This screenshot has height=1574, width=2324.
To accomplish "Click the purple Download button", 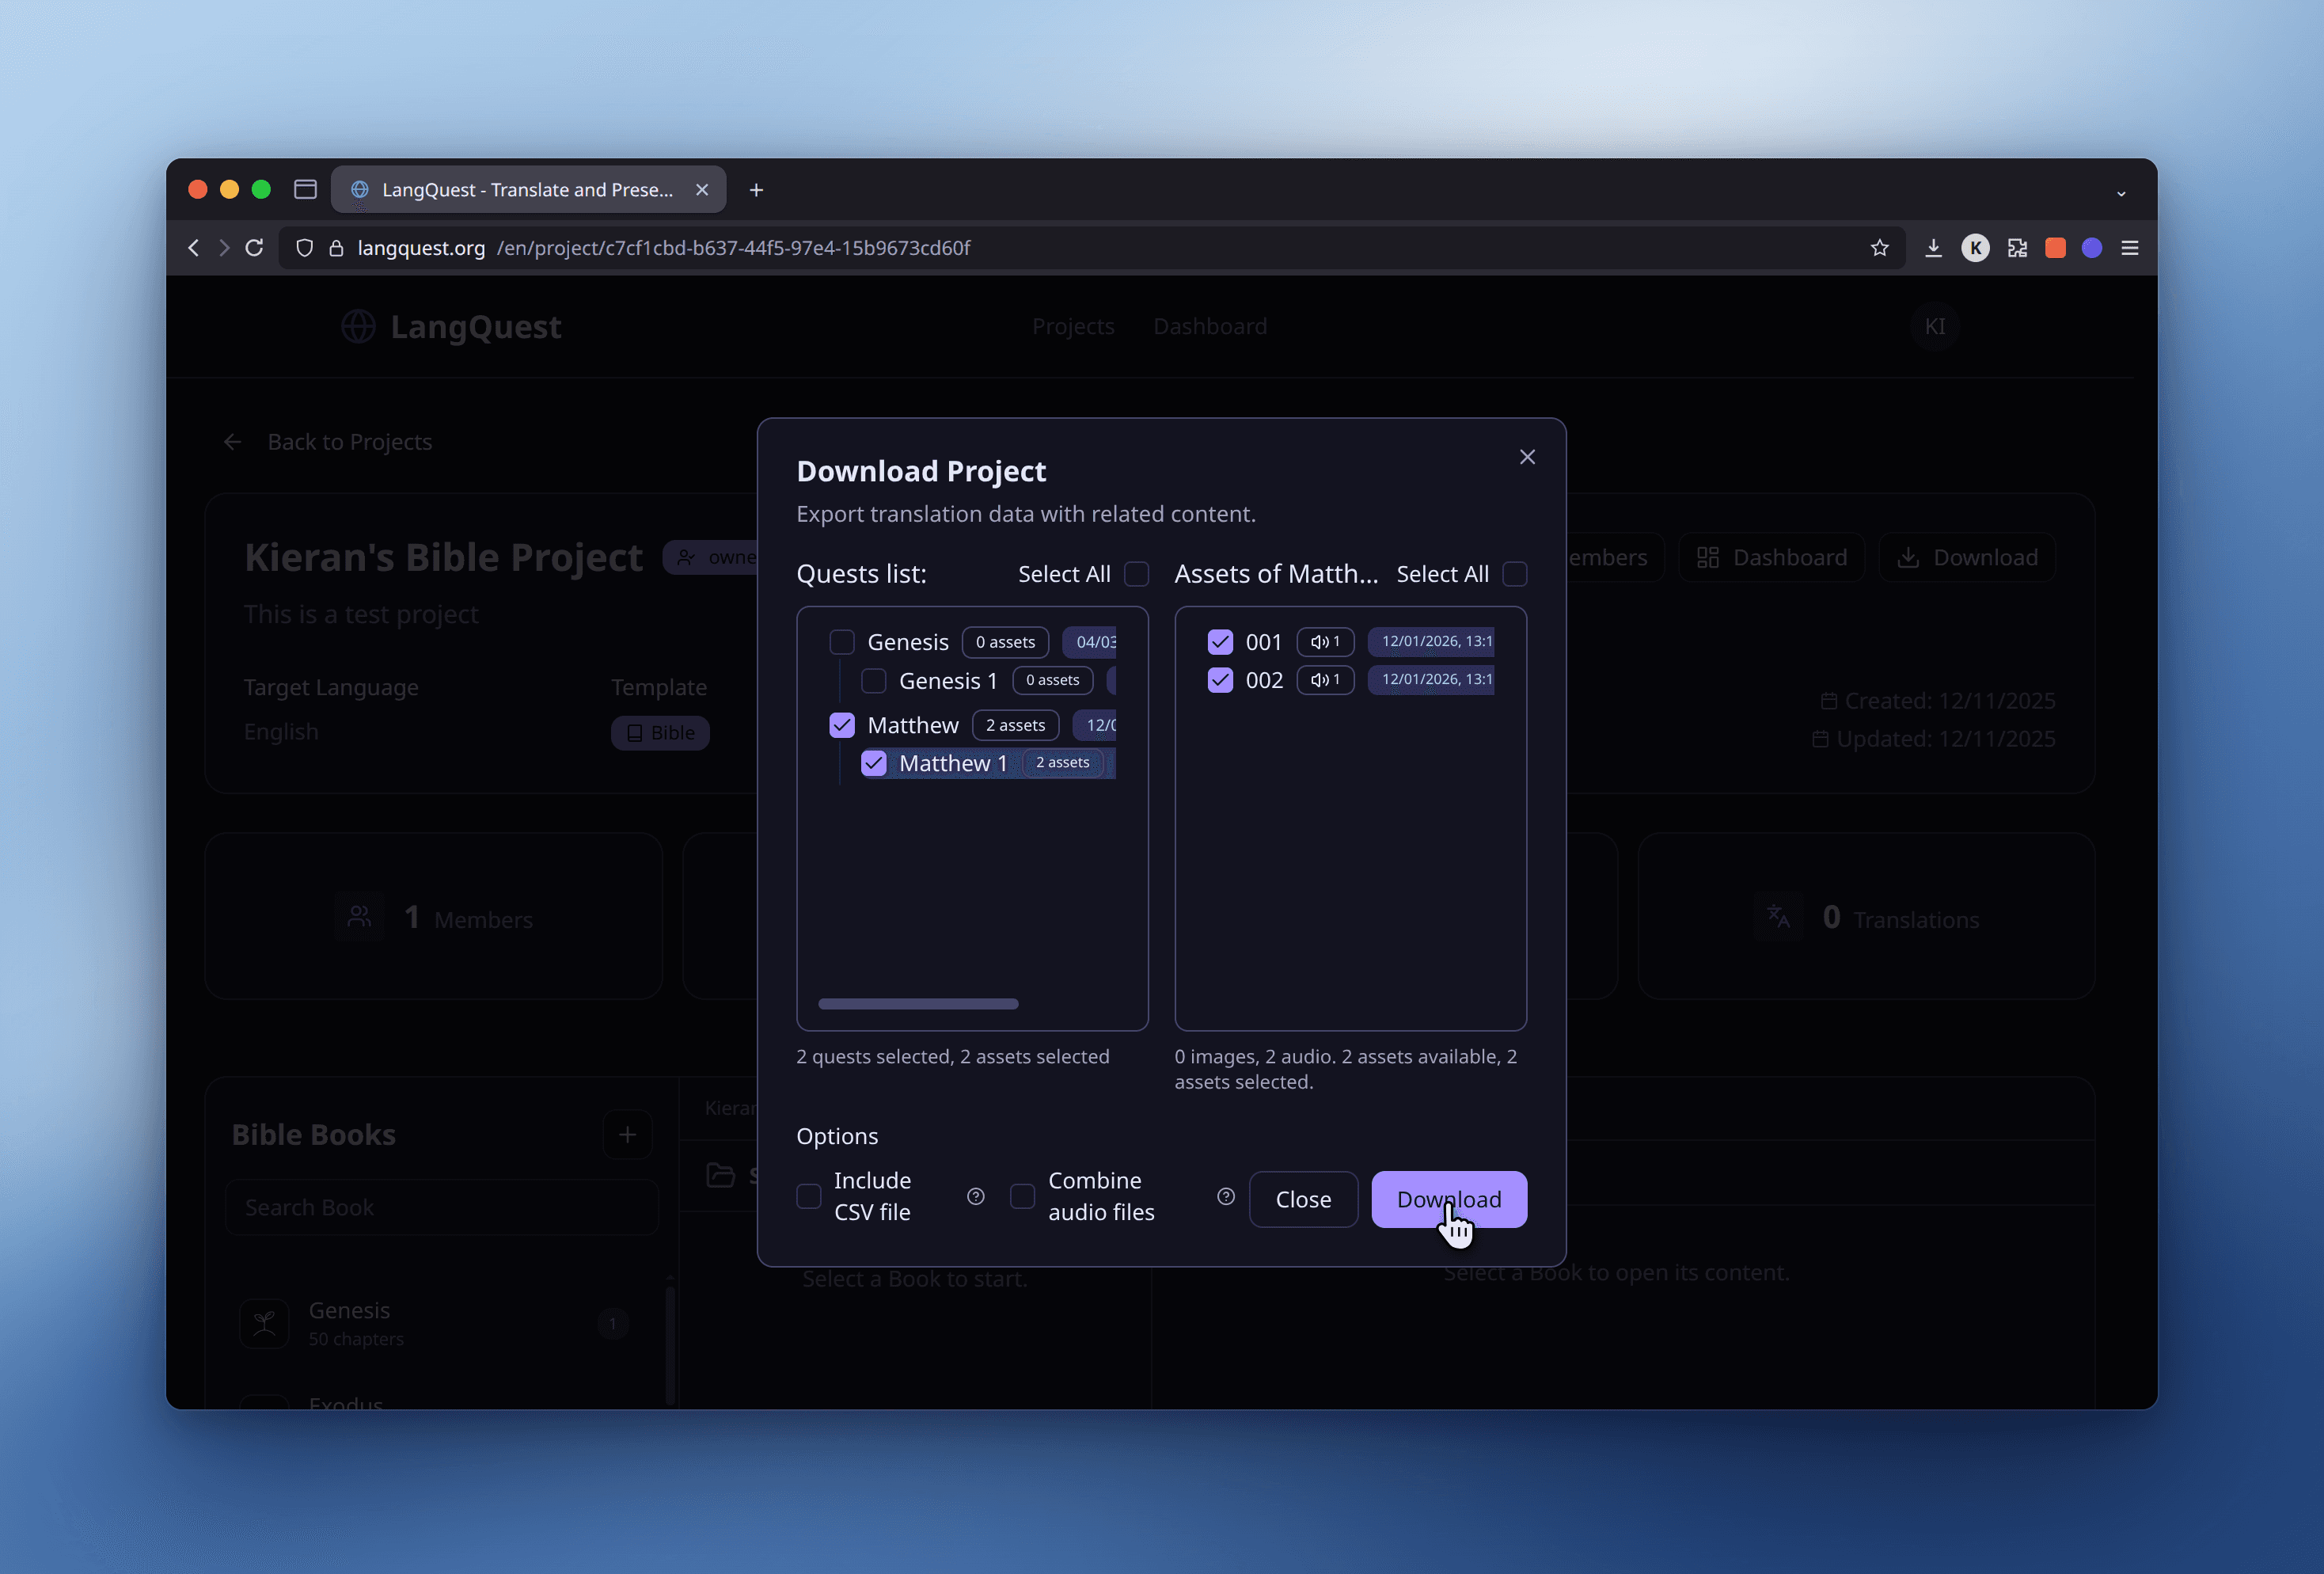I will click(1449, 1199).
